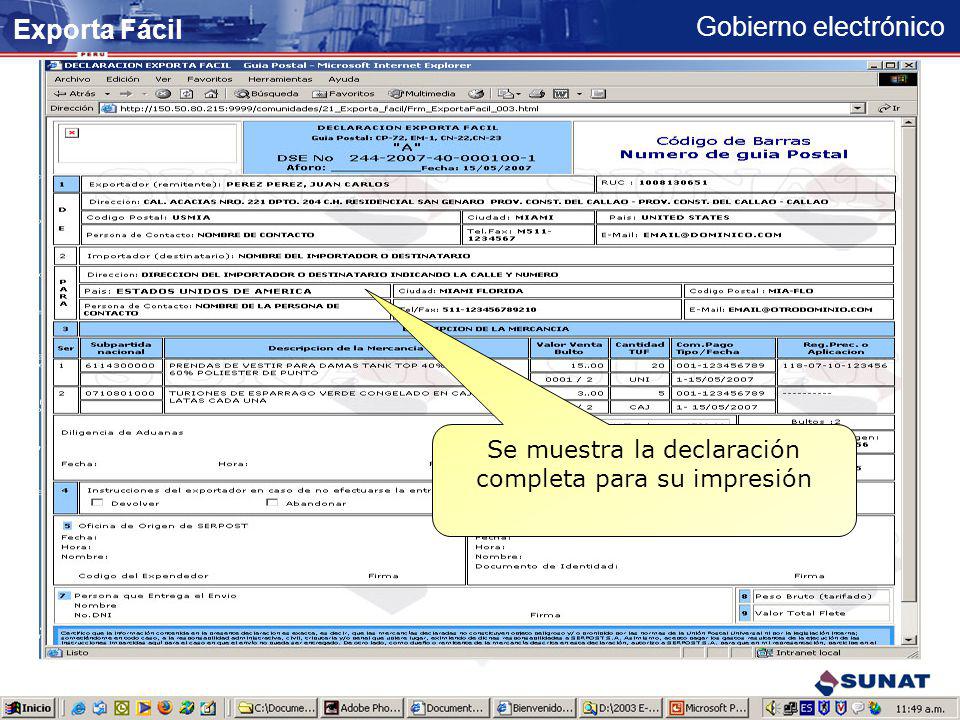Click EMAIL@OTRODOMINIO.COM text
The image size is (960, 720).
800,309
